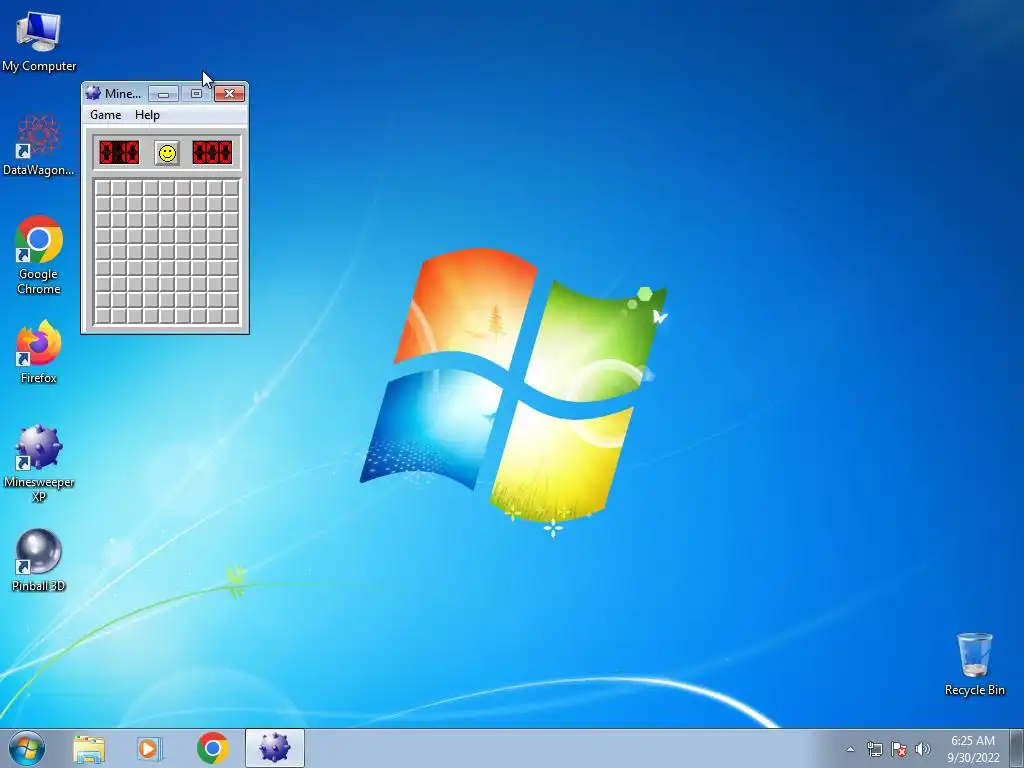
Task: Click the Minesweeper title bar mine icon
Action: coord(93,93)
